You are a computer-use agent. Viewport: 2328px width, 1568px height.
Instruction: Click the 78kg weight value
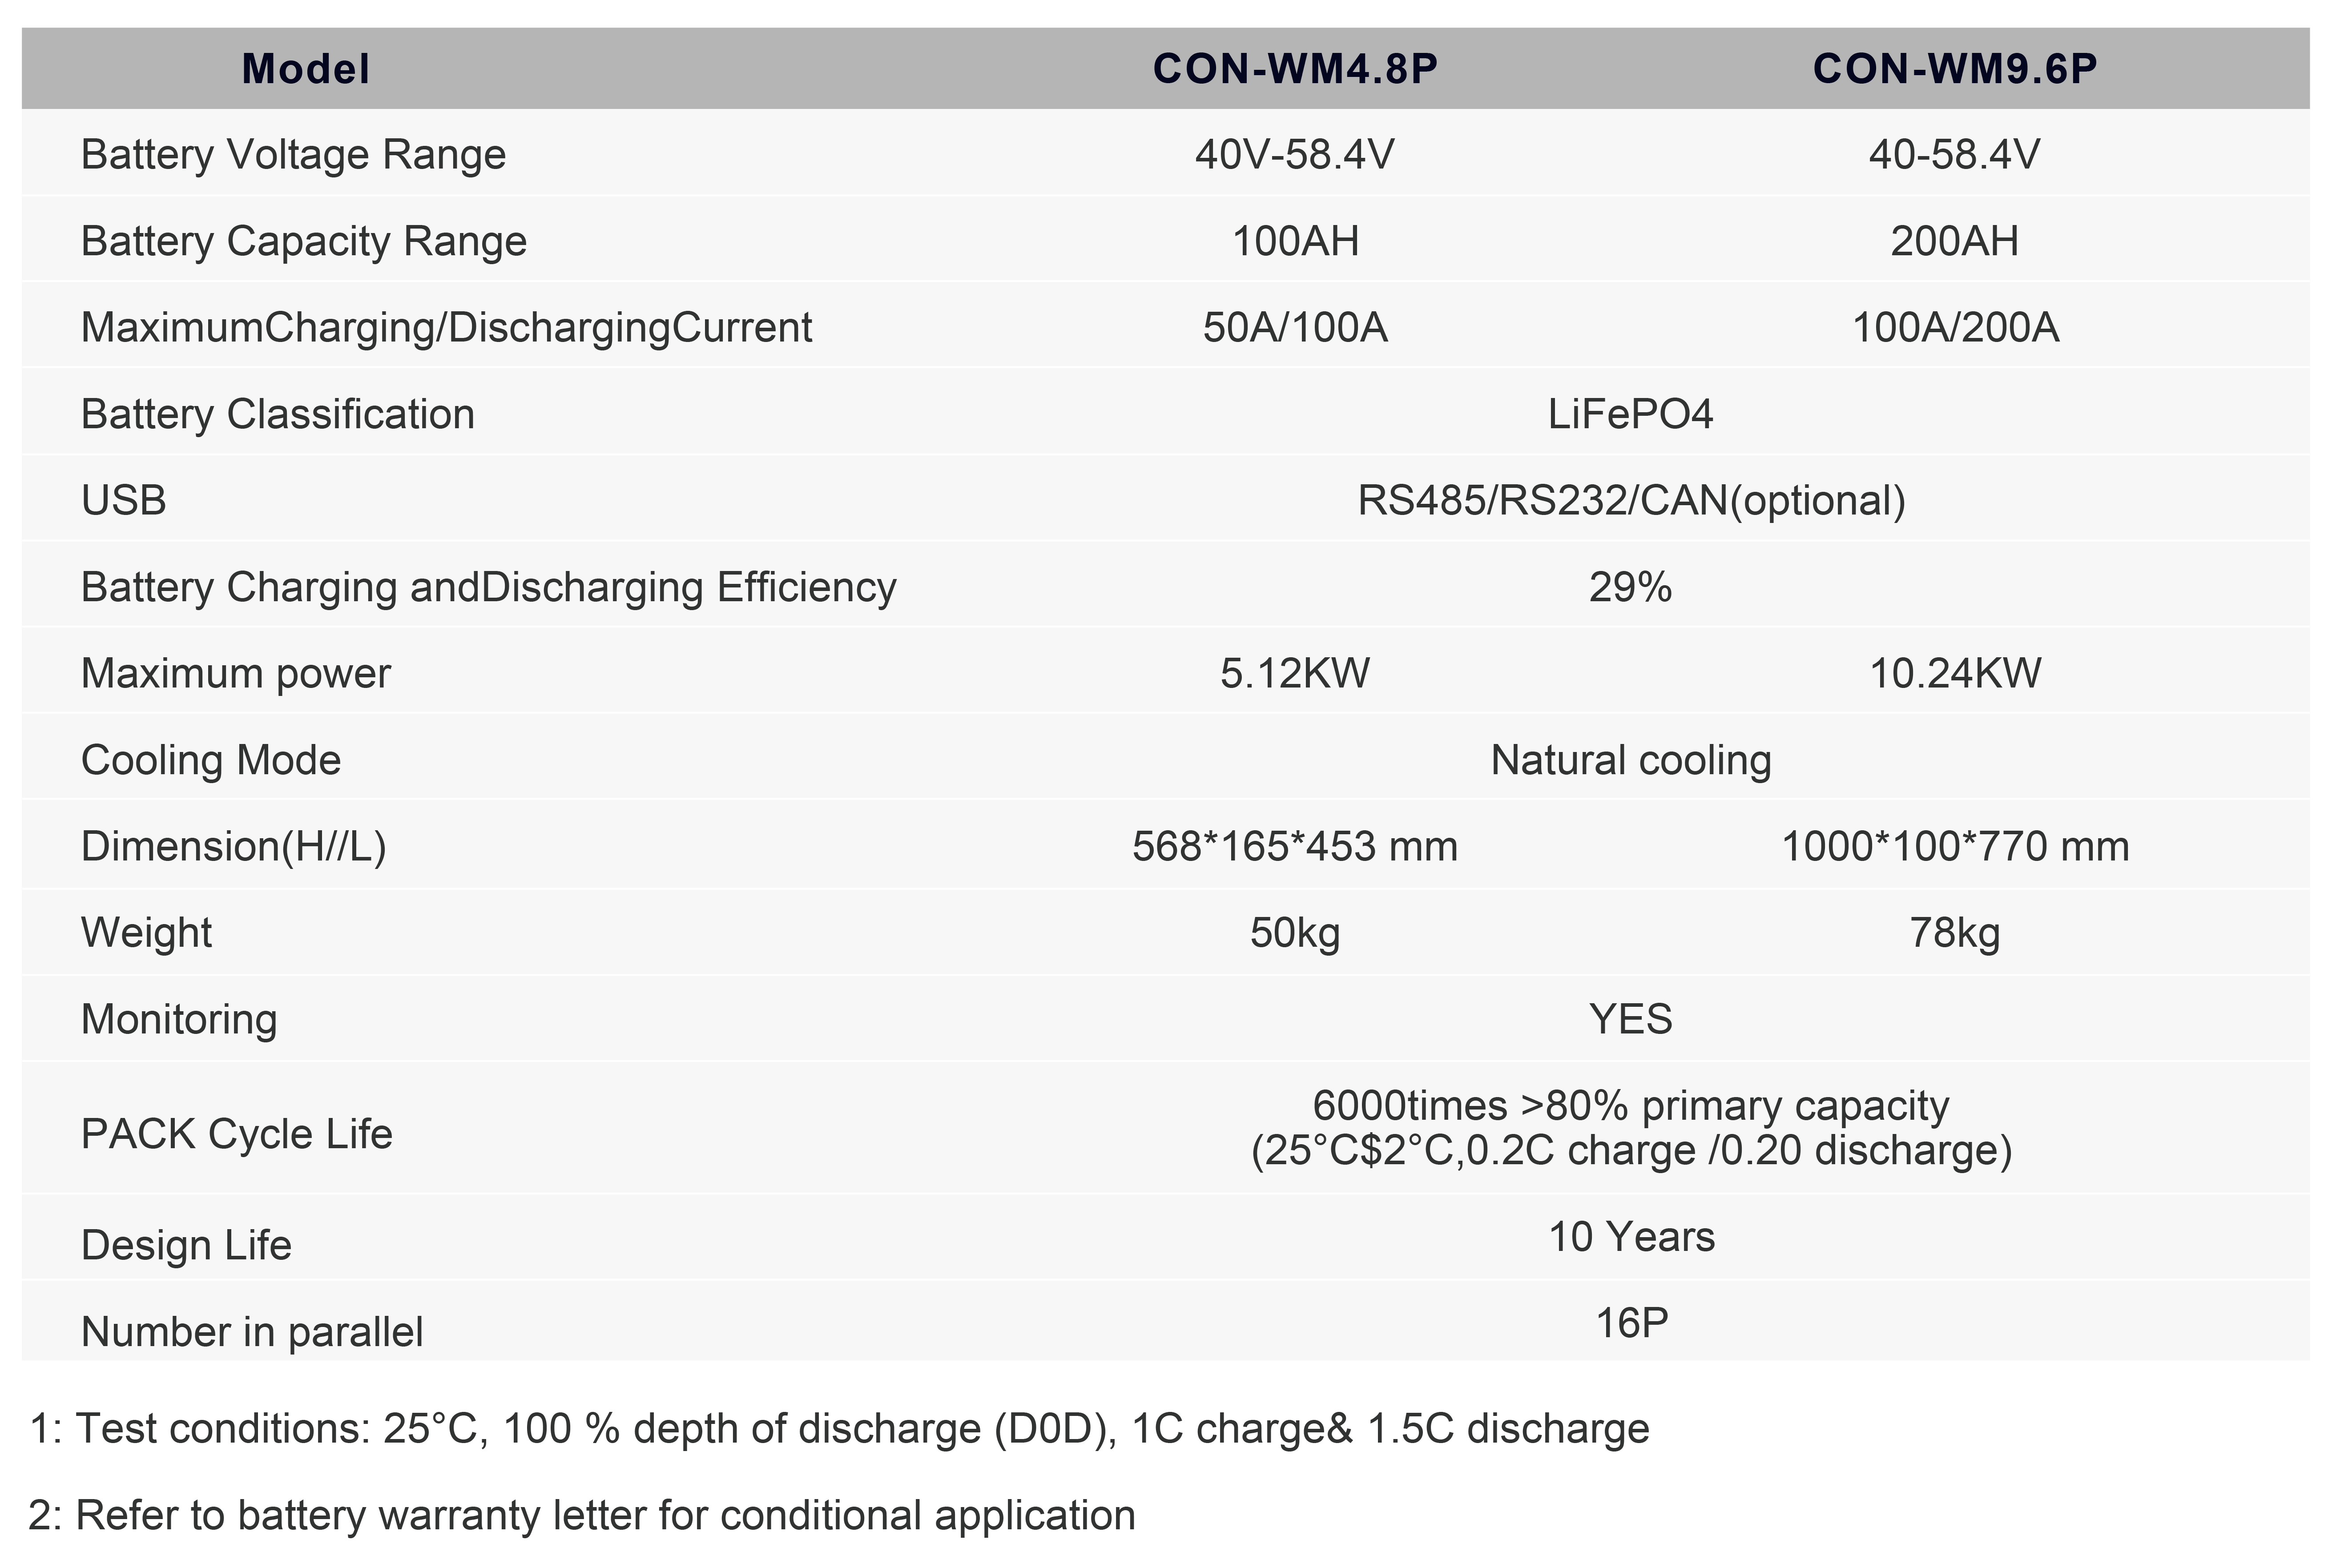1954,933
